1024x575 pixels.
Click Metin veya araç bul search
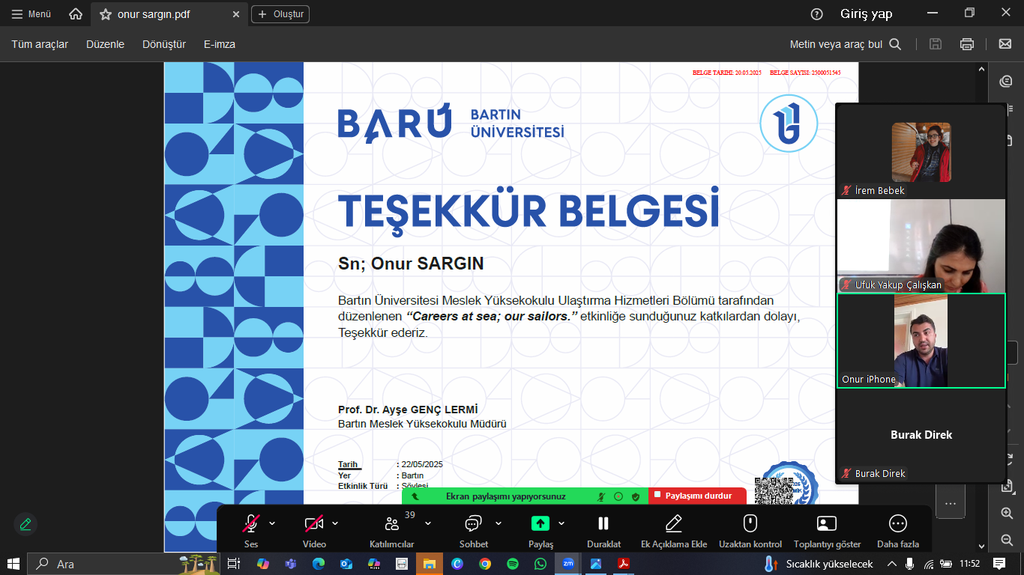pos(845,44)
